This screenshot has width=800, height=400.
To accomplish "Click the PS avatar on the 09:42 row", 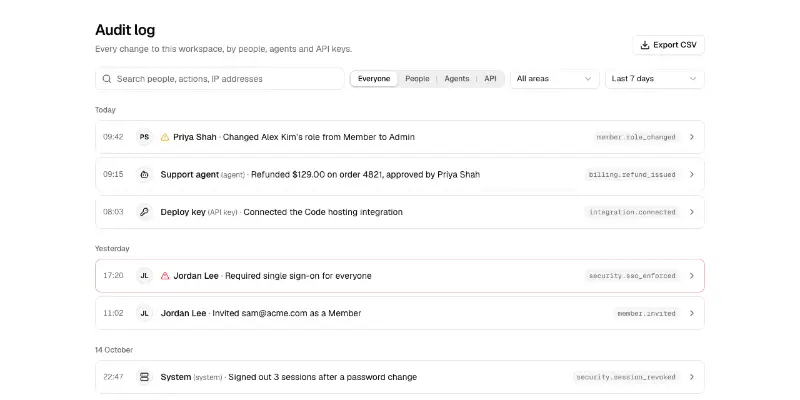I will pos(144,137).
